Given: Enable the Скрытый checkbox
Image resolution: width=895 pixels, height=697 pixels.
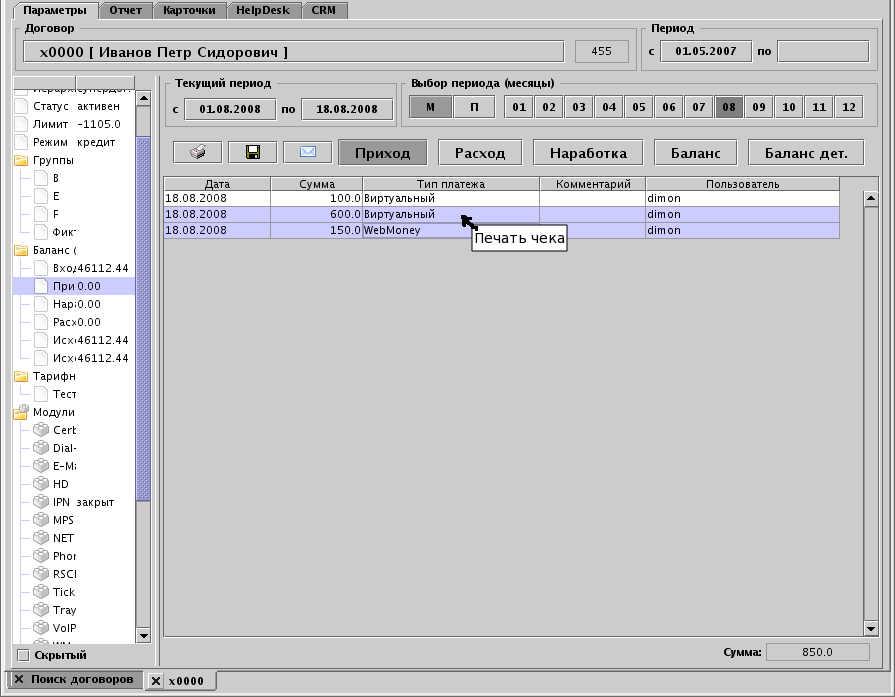Looking at the screenshot, I should (x=23, y=656).
